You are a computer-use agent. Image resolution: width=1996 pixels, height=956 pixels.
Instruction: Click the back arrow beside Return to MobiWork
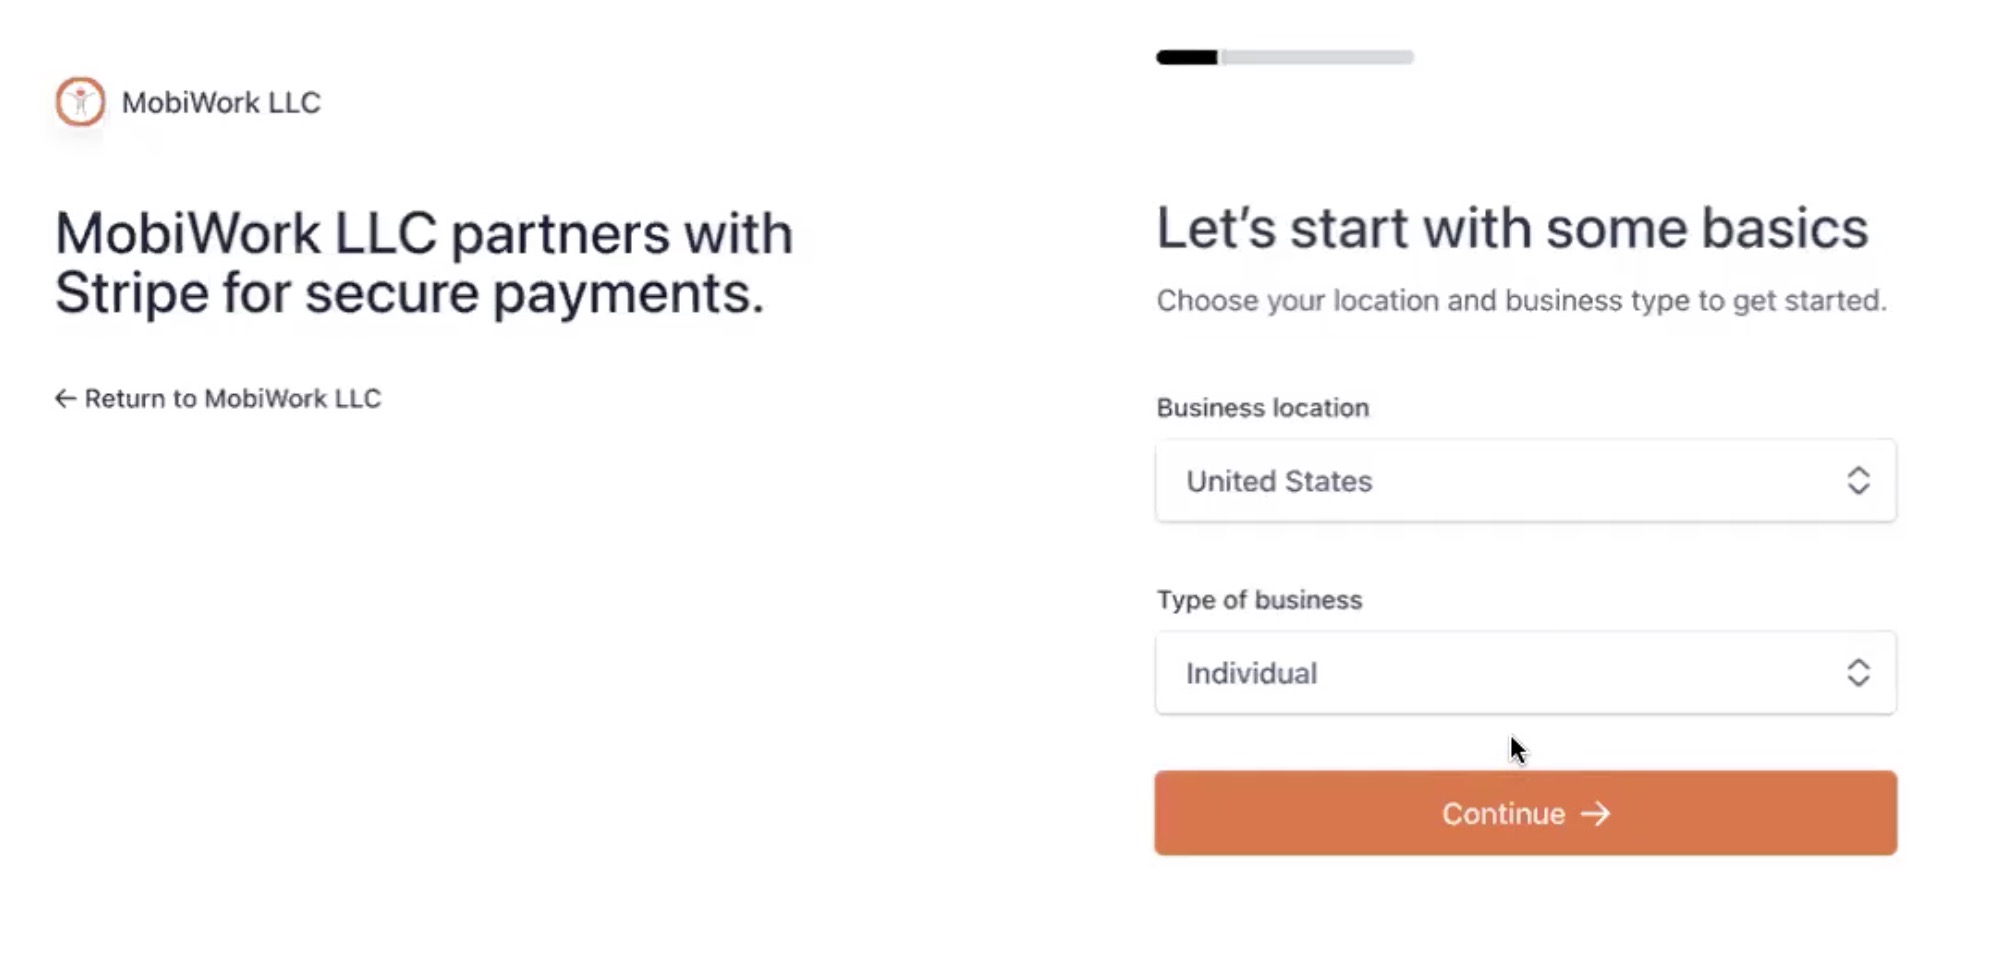coord(65,399)
